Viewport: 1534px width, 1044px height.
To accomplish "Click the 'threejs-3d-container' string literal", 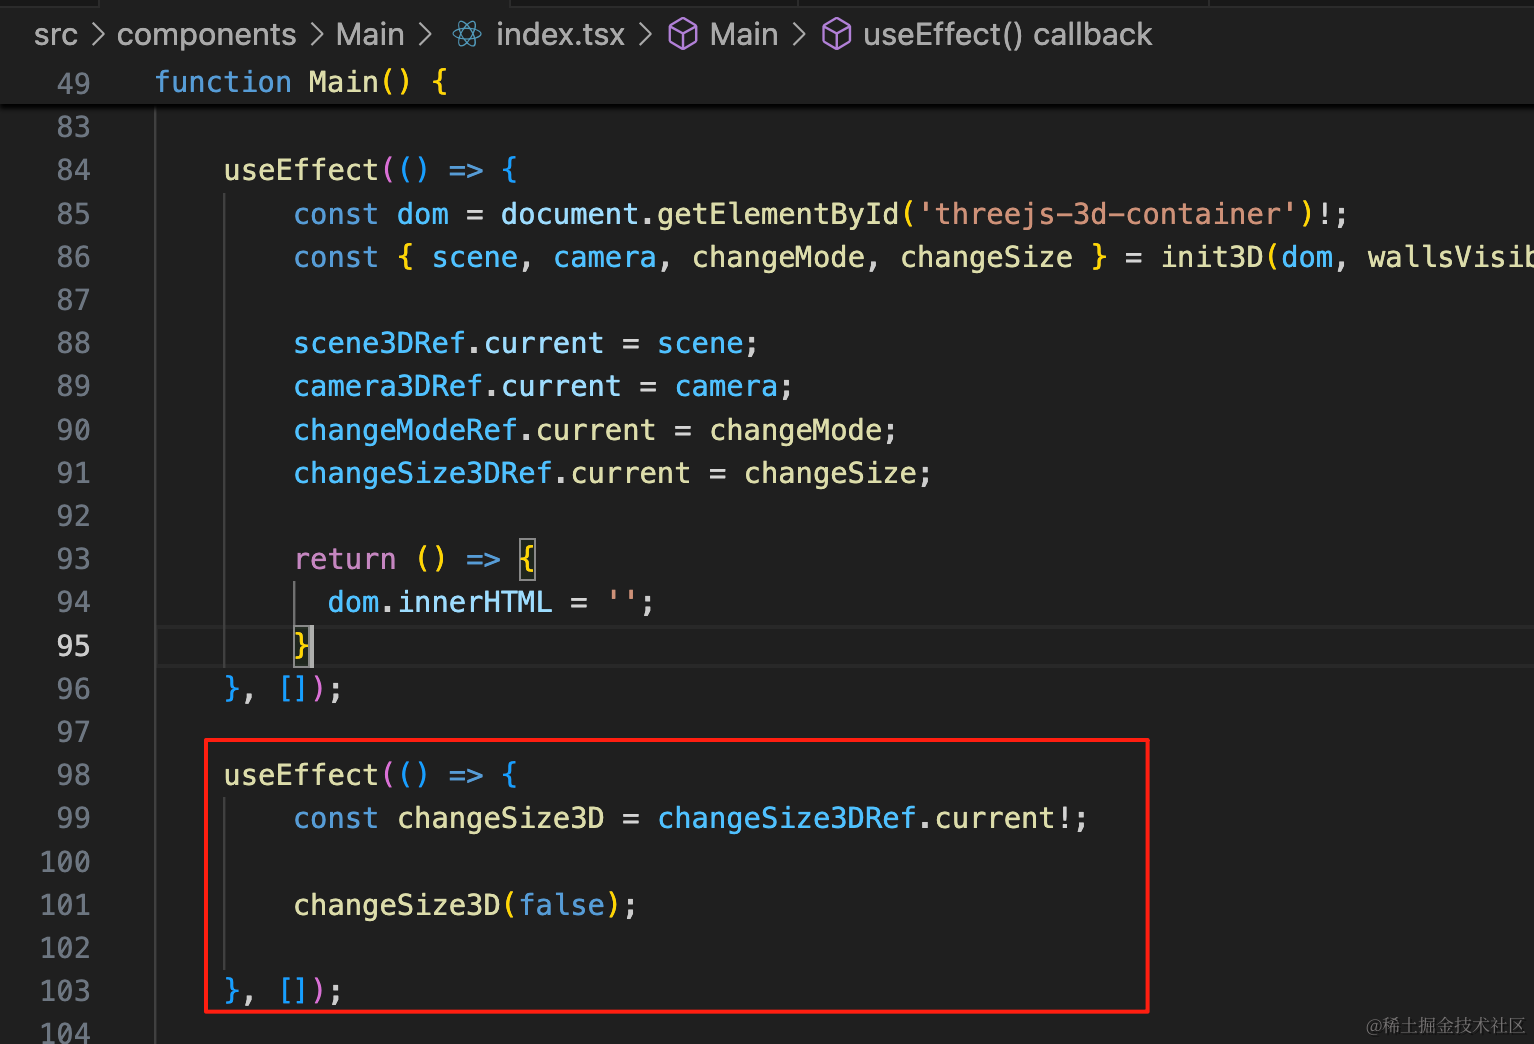I will (1107, 214).
